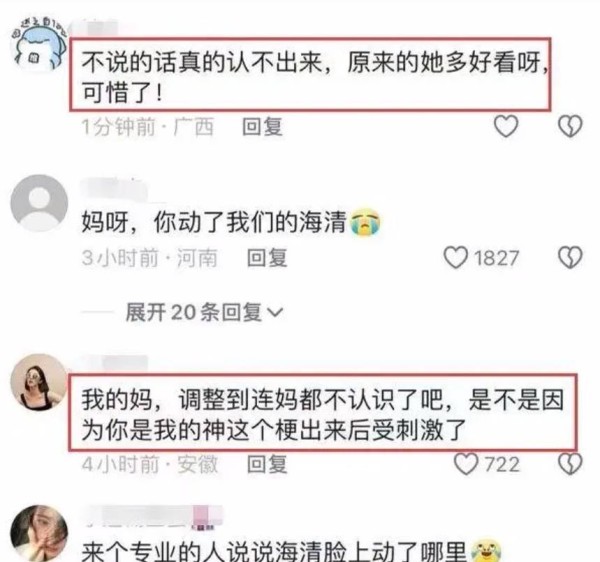
Task: Click the chevron next to 展开 20 条回复
Action: tap(275, 313)
